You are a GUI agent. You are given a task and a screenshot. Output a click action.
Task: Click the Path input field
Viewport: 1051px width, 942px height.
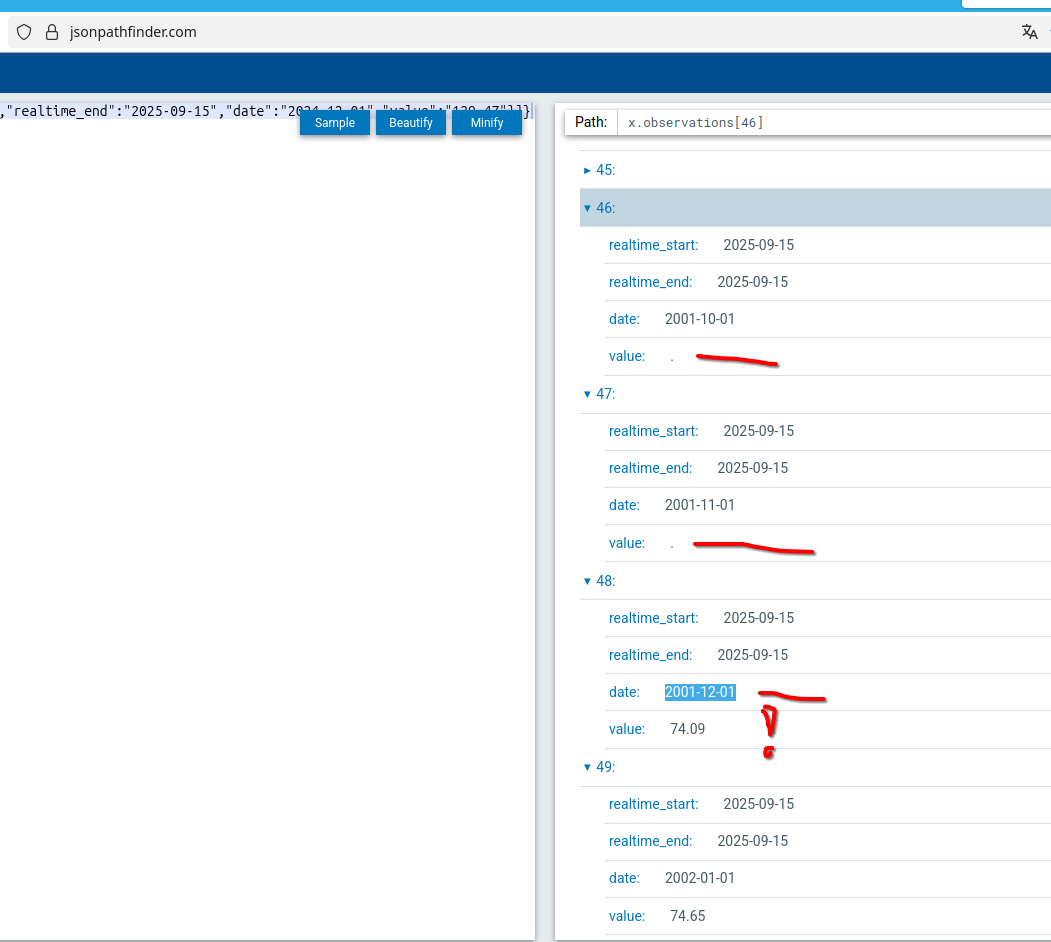(830, 122)
